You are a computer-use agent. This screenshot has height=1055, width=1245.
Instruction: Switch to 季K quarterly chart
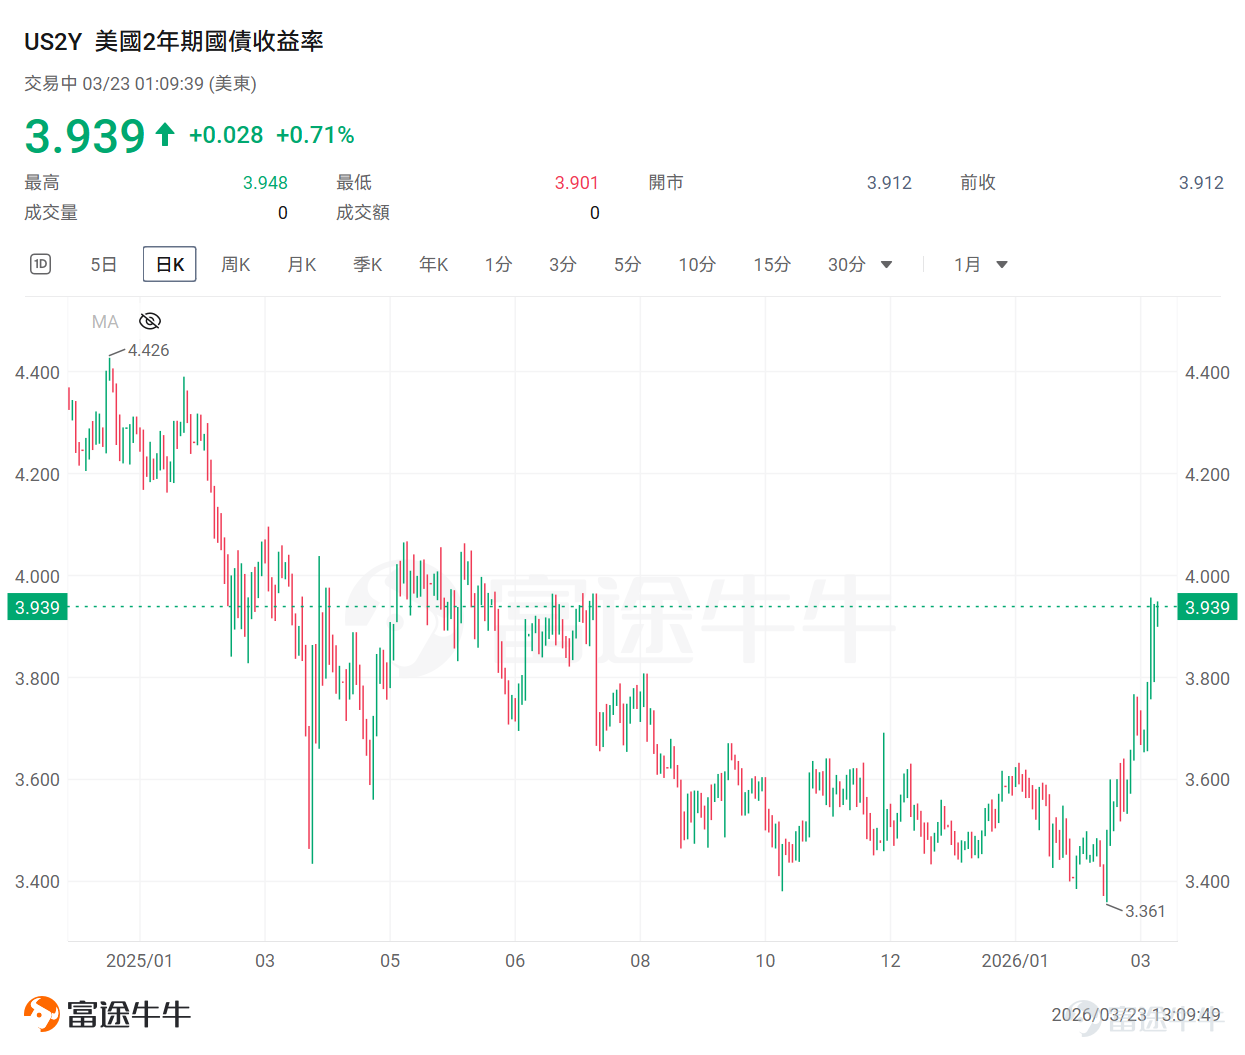pos(368,264)
